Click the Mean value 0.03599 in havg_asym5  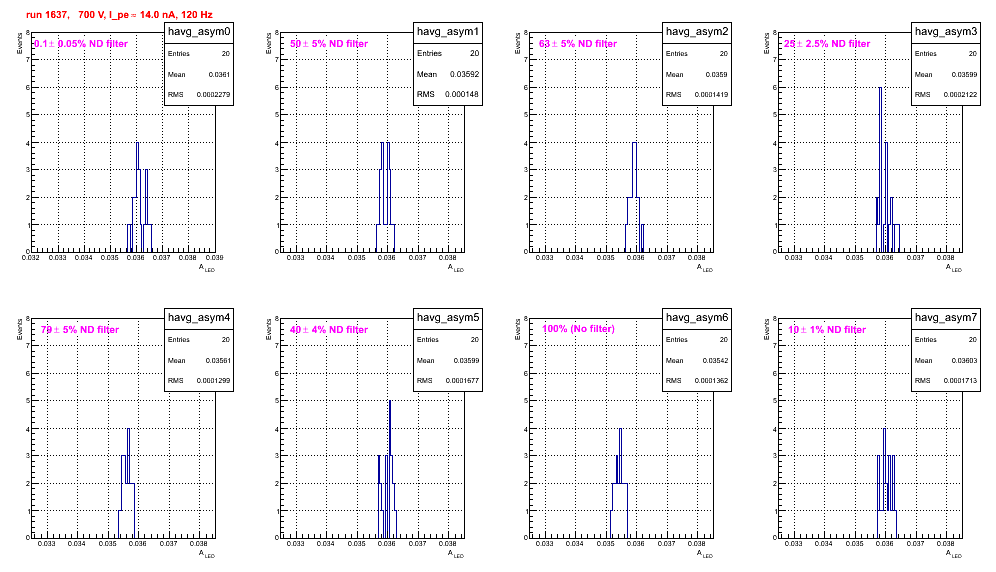(466, 360)
